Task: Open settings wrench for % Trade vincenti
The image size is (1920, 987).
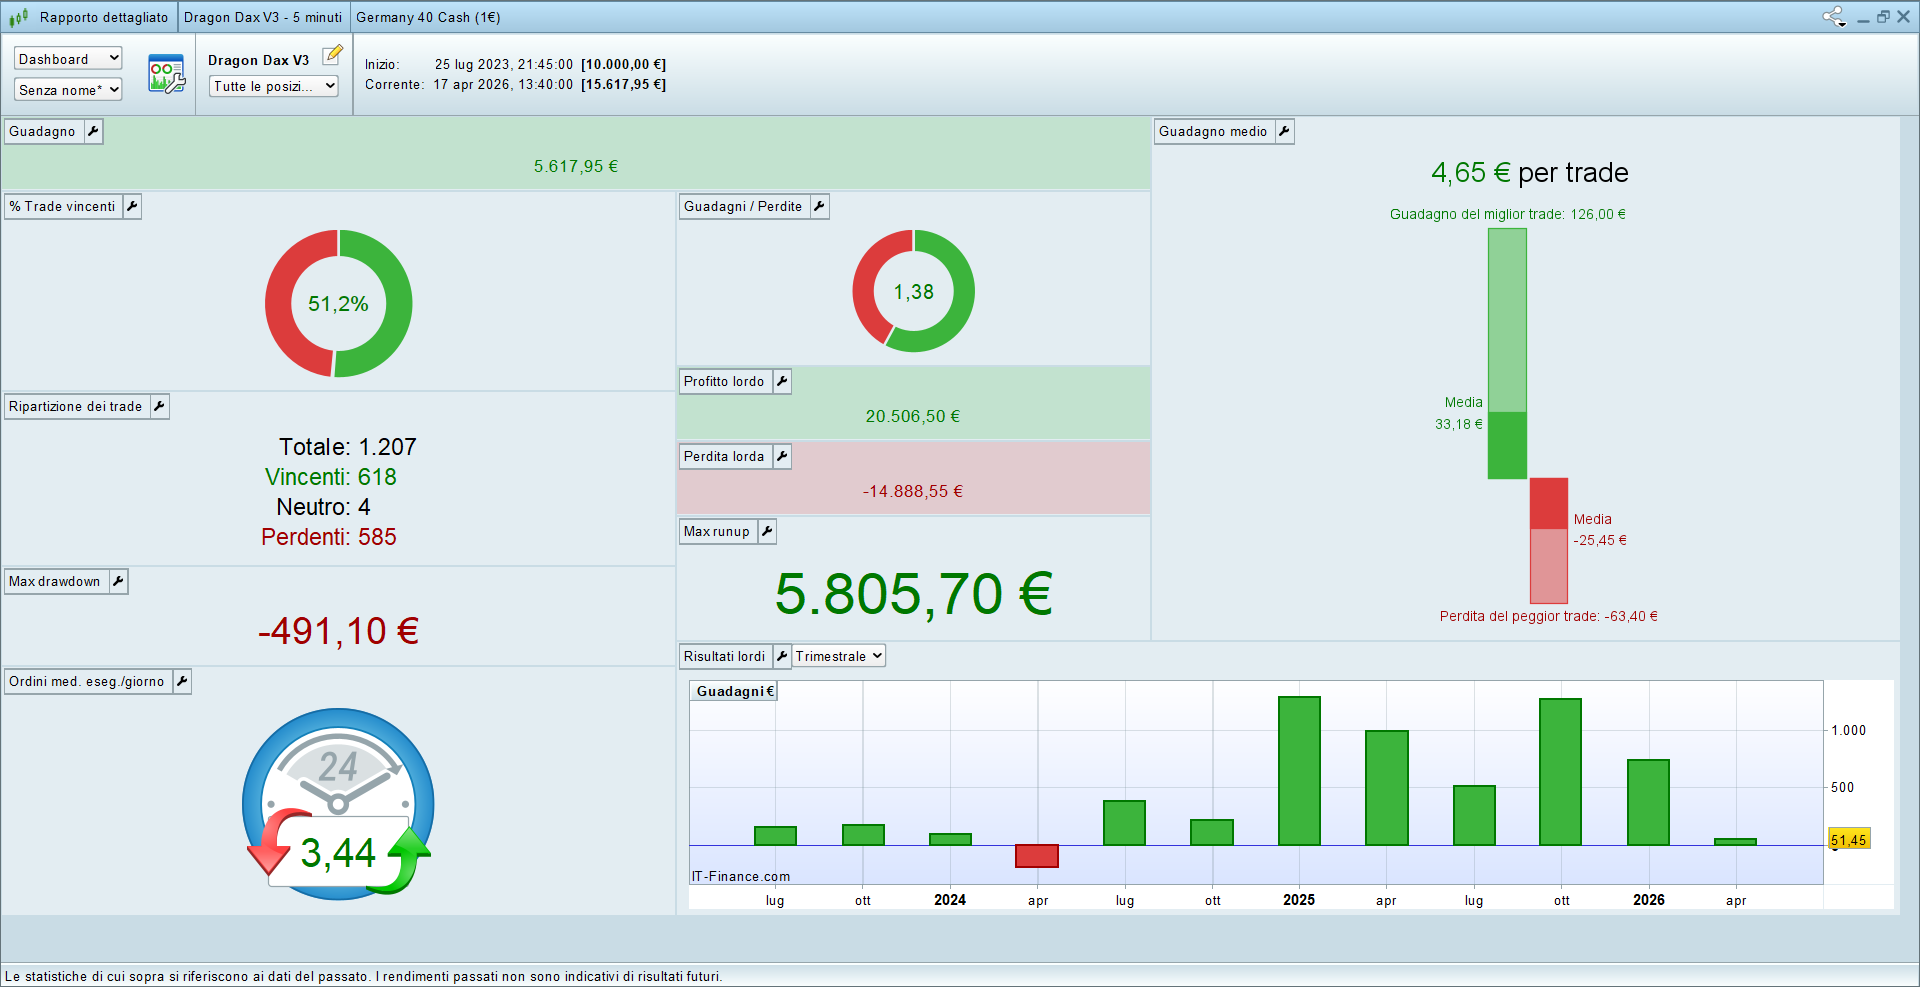Action: pyautogui.click(x=132, y=206)
